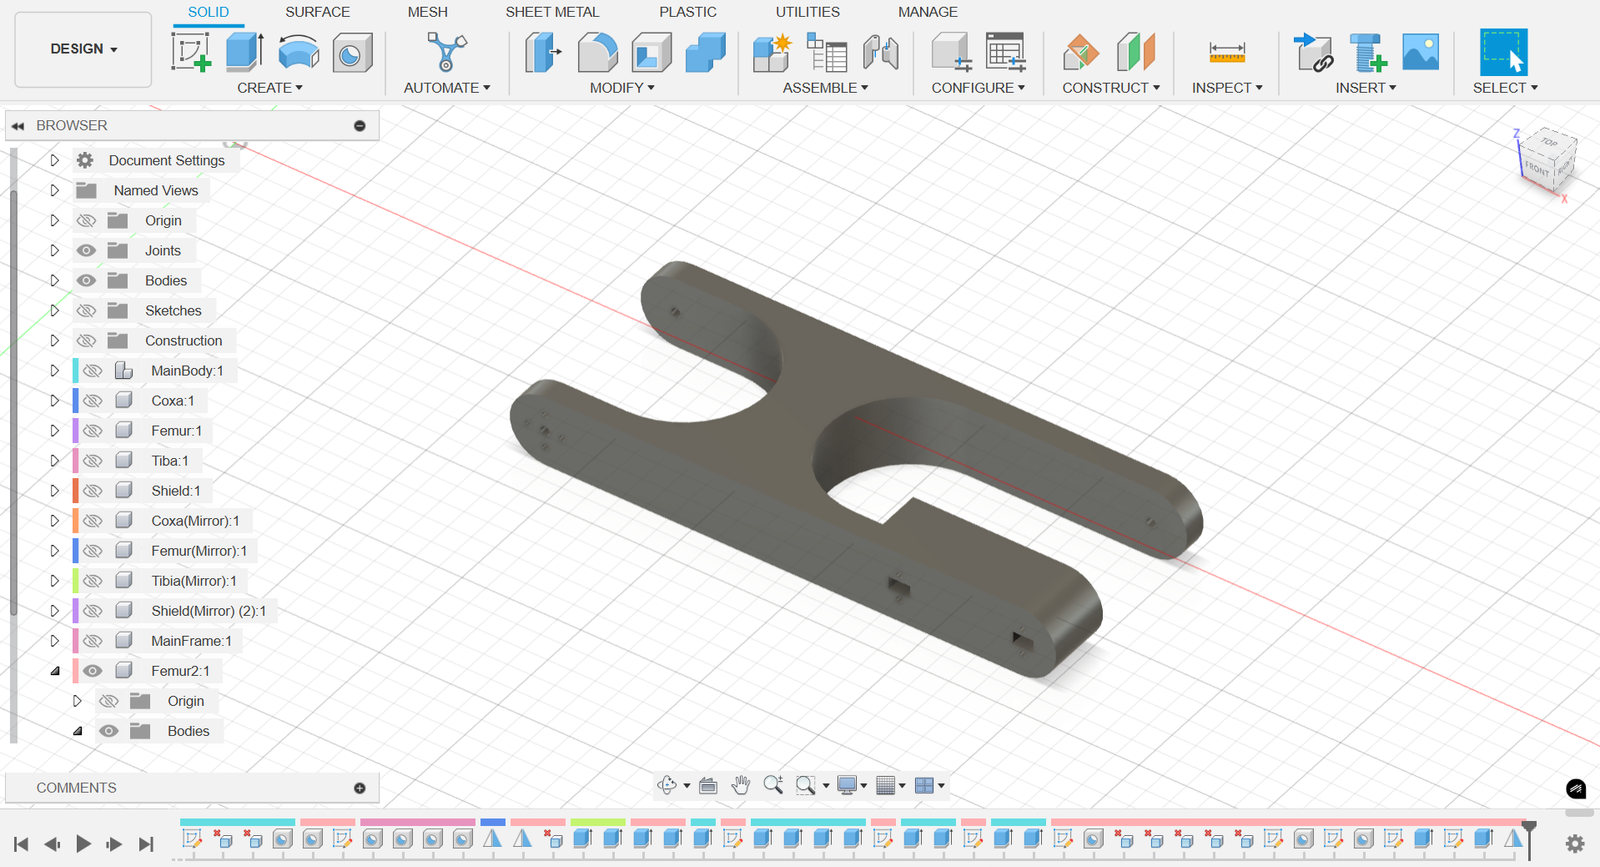
Task: Select the Pan hand tool
Action: pos(740,785)
